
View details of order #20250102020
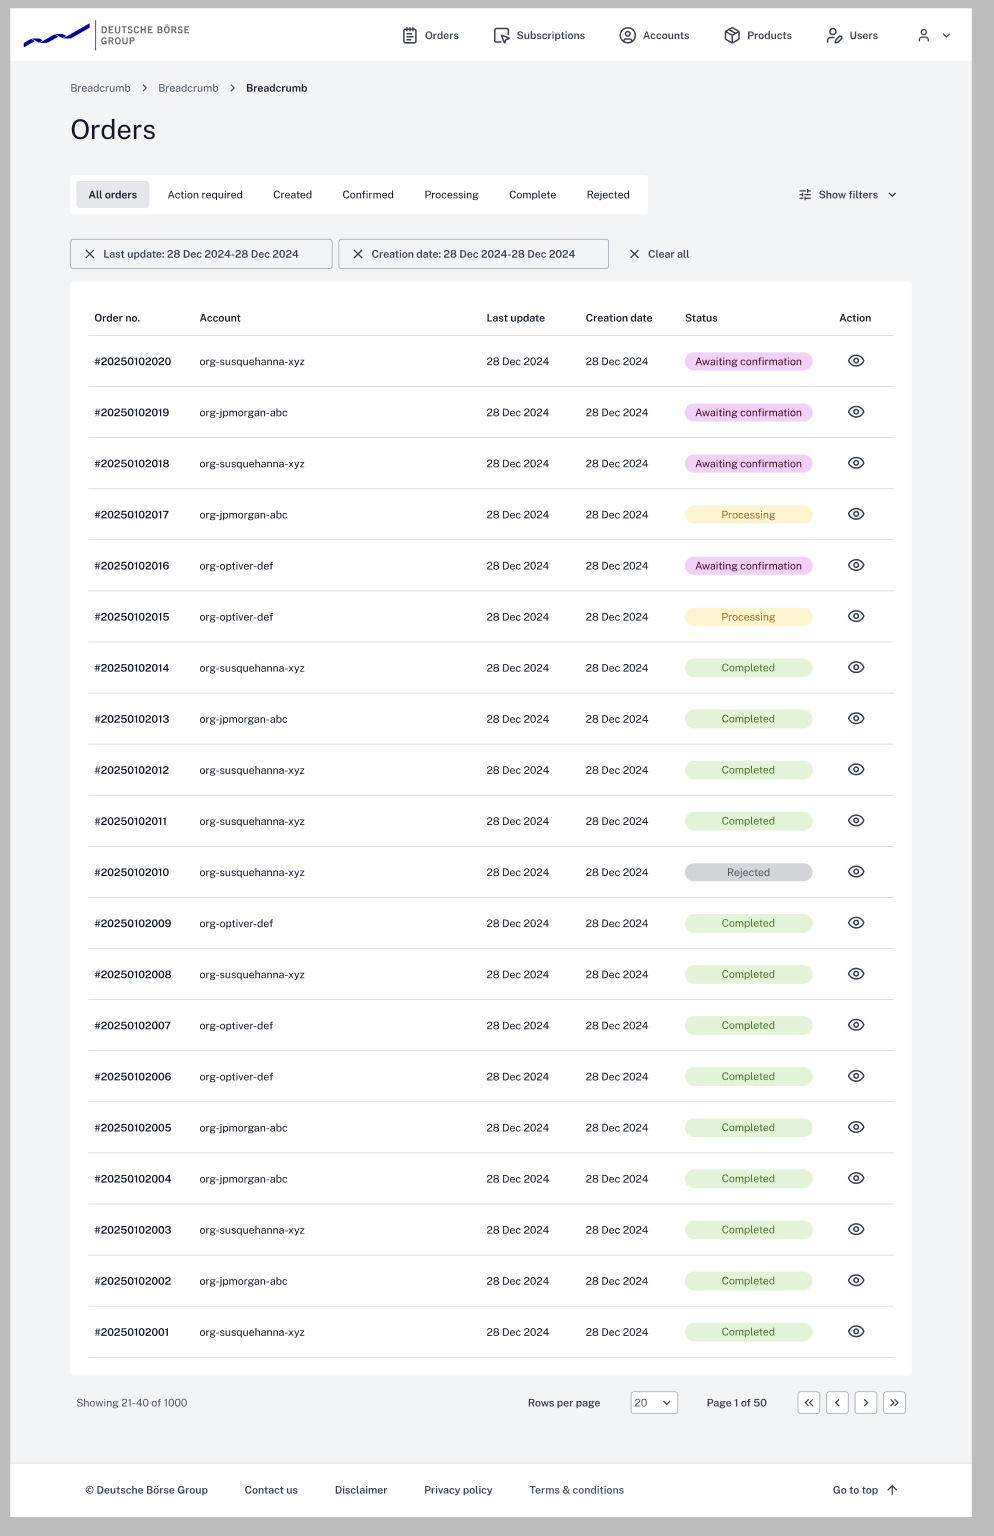pos(855,360)
